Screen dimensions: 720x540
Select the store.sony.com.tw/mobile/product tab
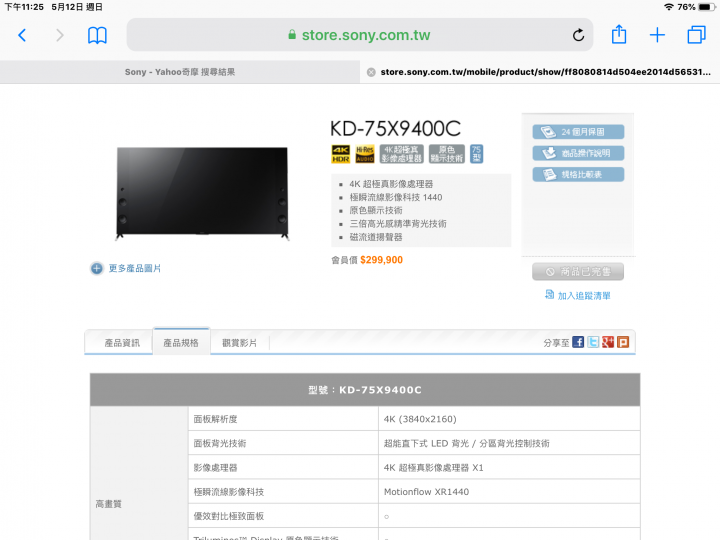click(x=540, y=72)
